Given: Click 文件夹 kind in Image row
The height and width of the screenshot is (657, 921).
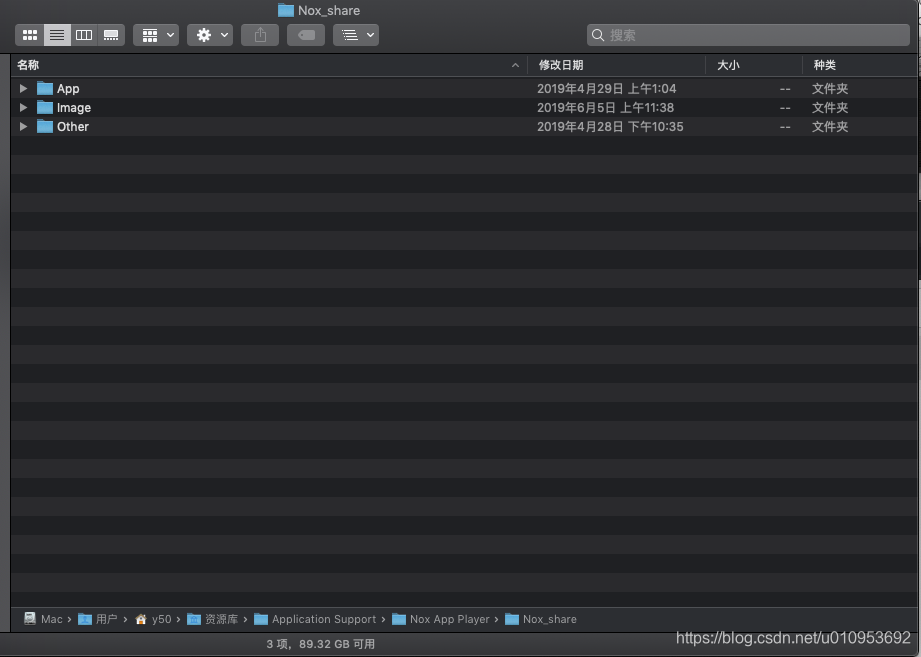Looking at the screenshot, I should click(x=830, y=107).
